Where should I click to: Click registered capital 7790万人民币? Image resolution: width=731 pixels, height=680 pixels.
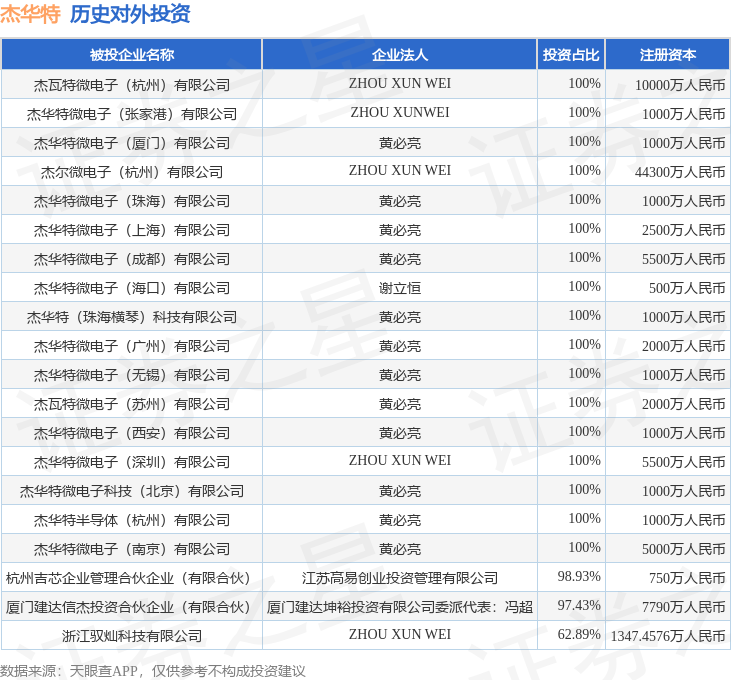coord(683,607)
